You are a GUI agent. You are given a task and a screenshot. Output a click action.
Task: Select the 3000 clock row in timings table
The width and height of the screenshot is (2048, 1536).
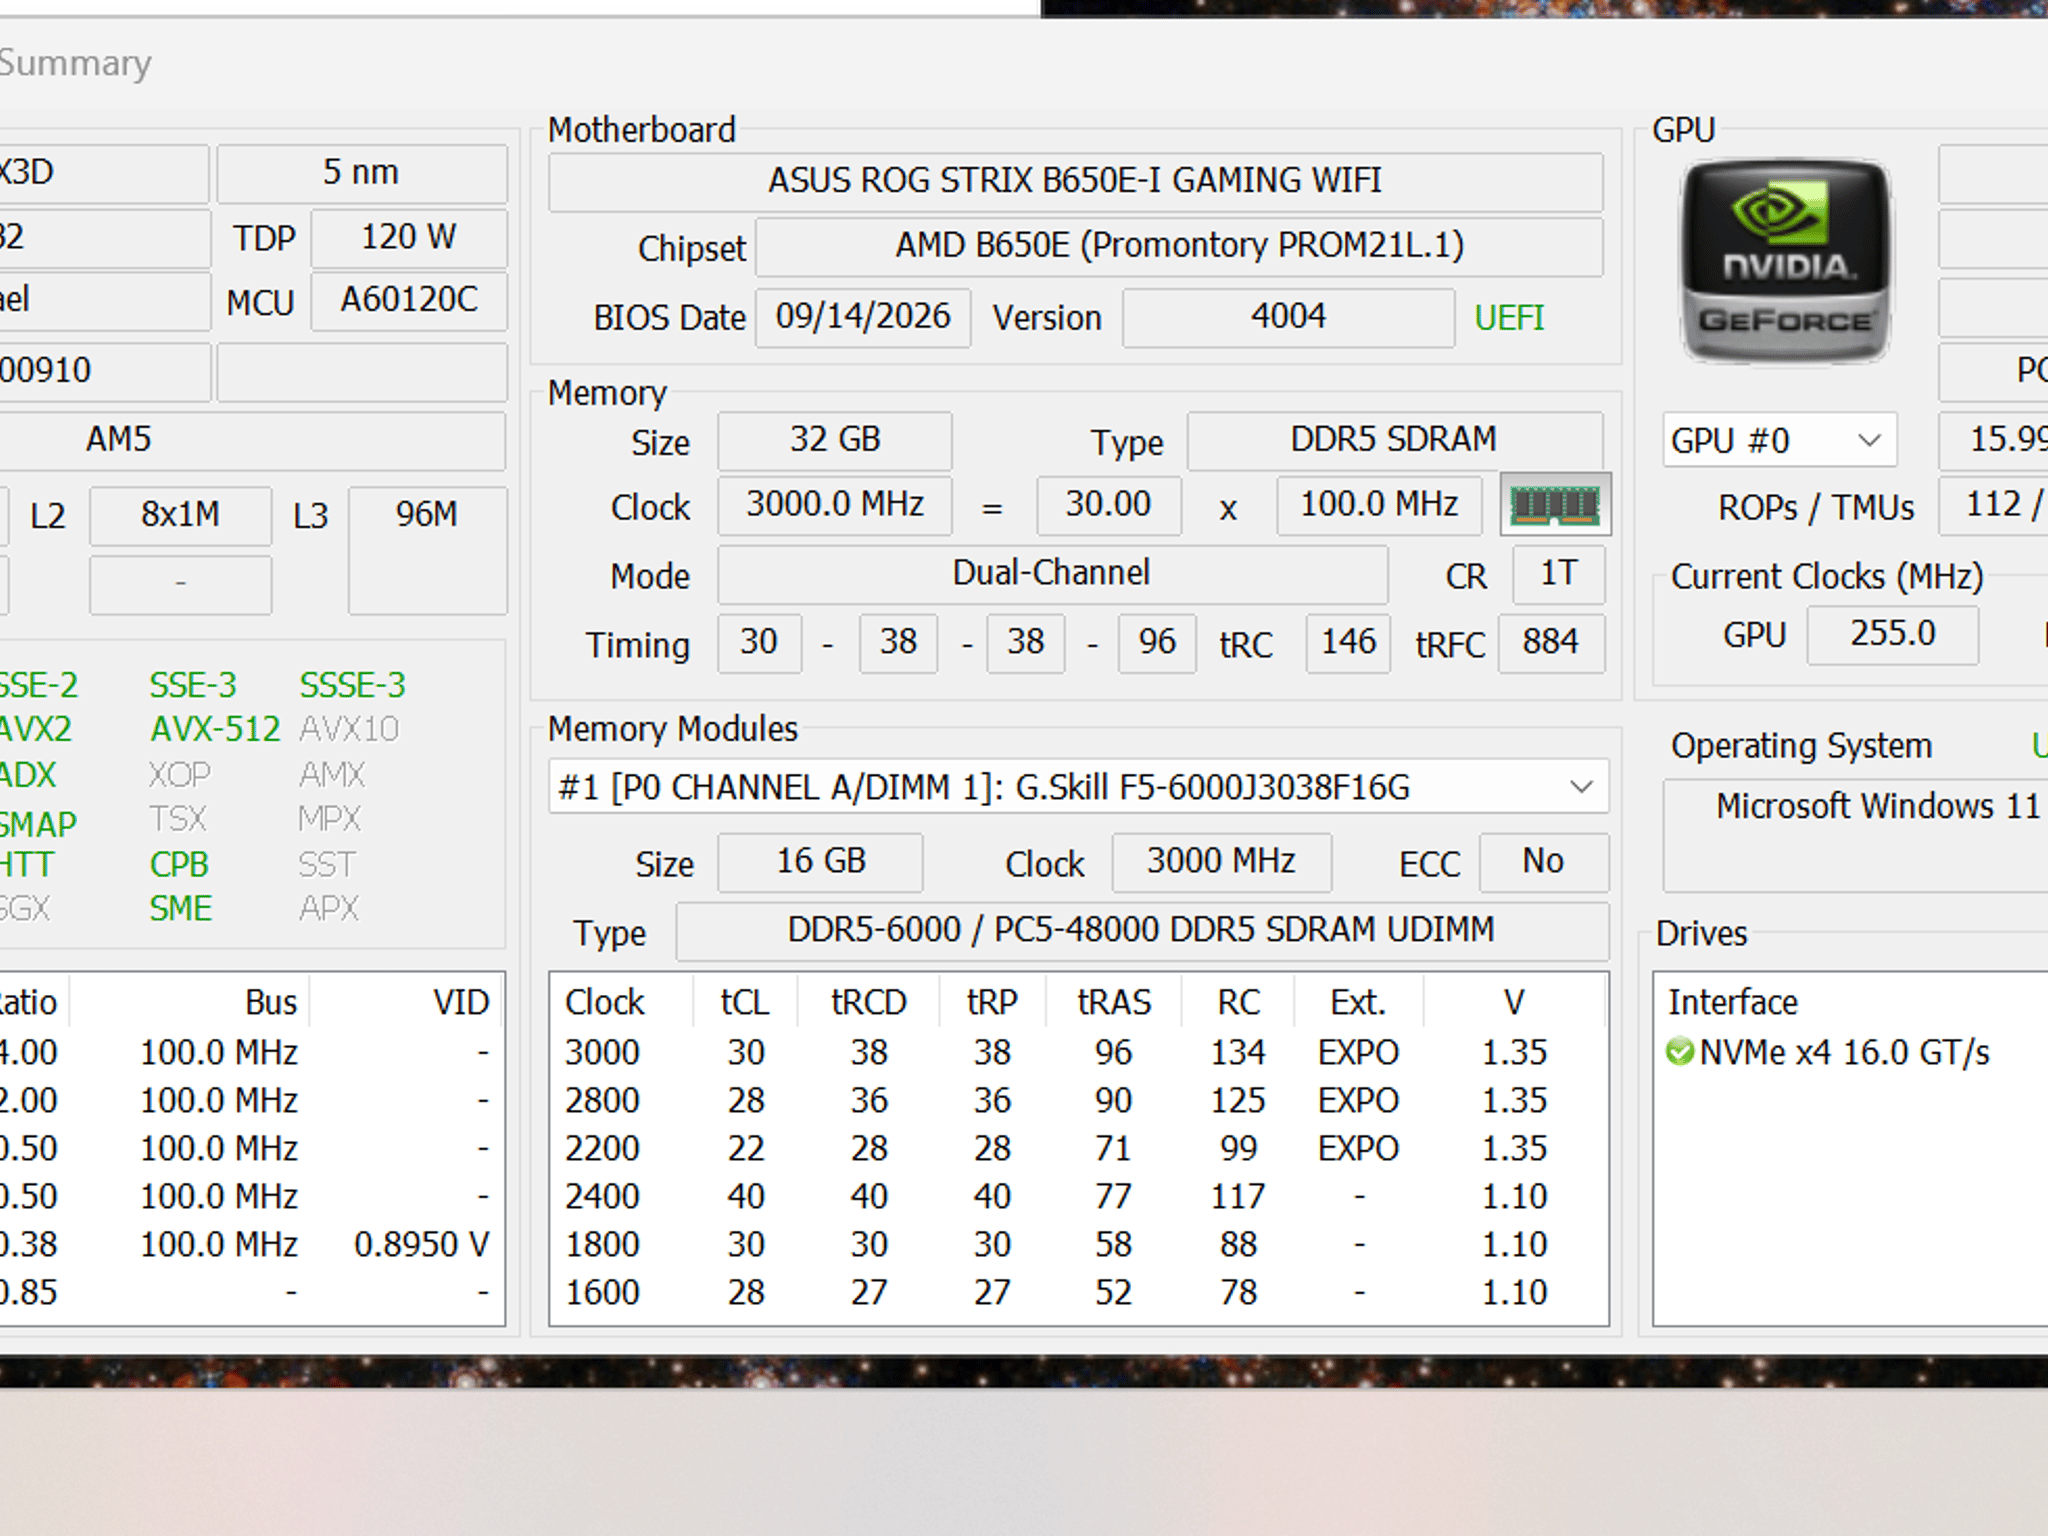[x=1078, y=1052]
